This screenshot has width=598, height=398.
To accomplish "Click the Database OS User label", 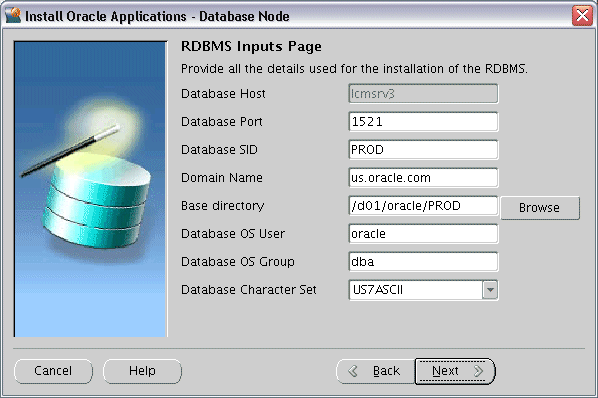I will (233, 234).
